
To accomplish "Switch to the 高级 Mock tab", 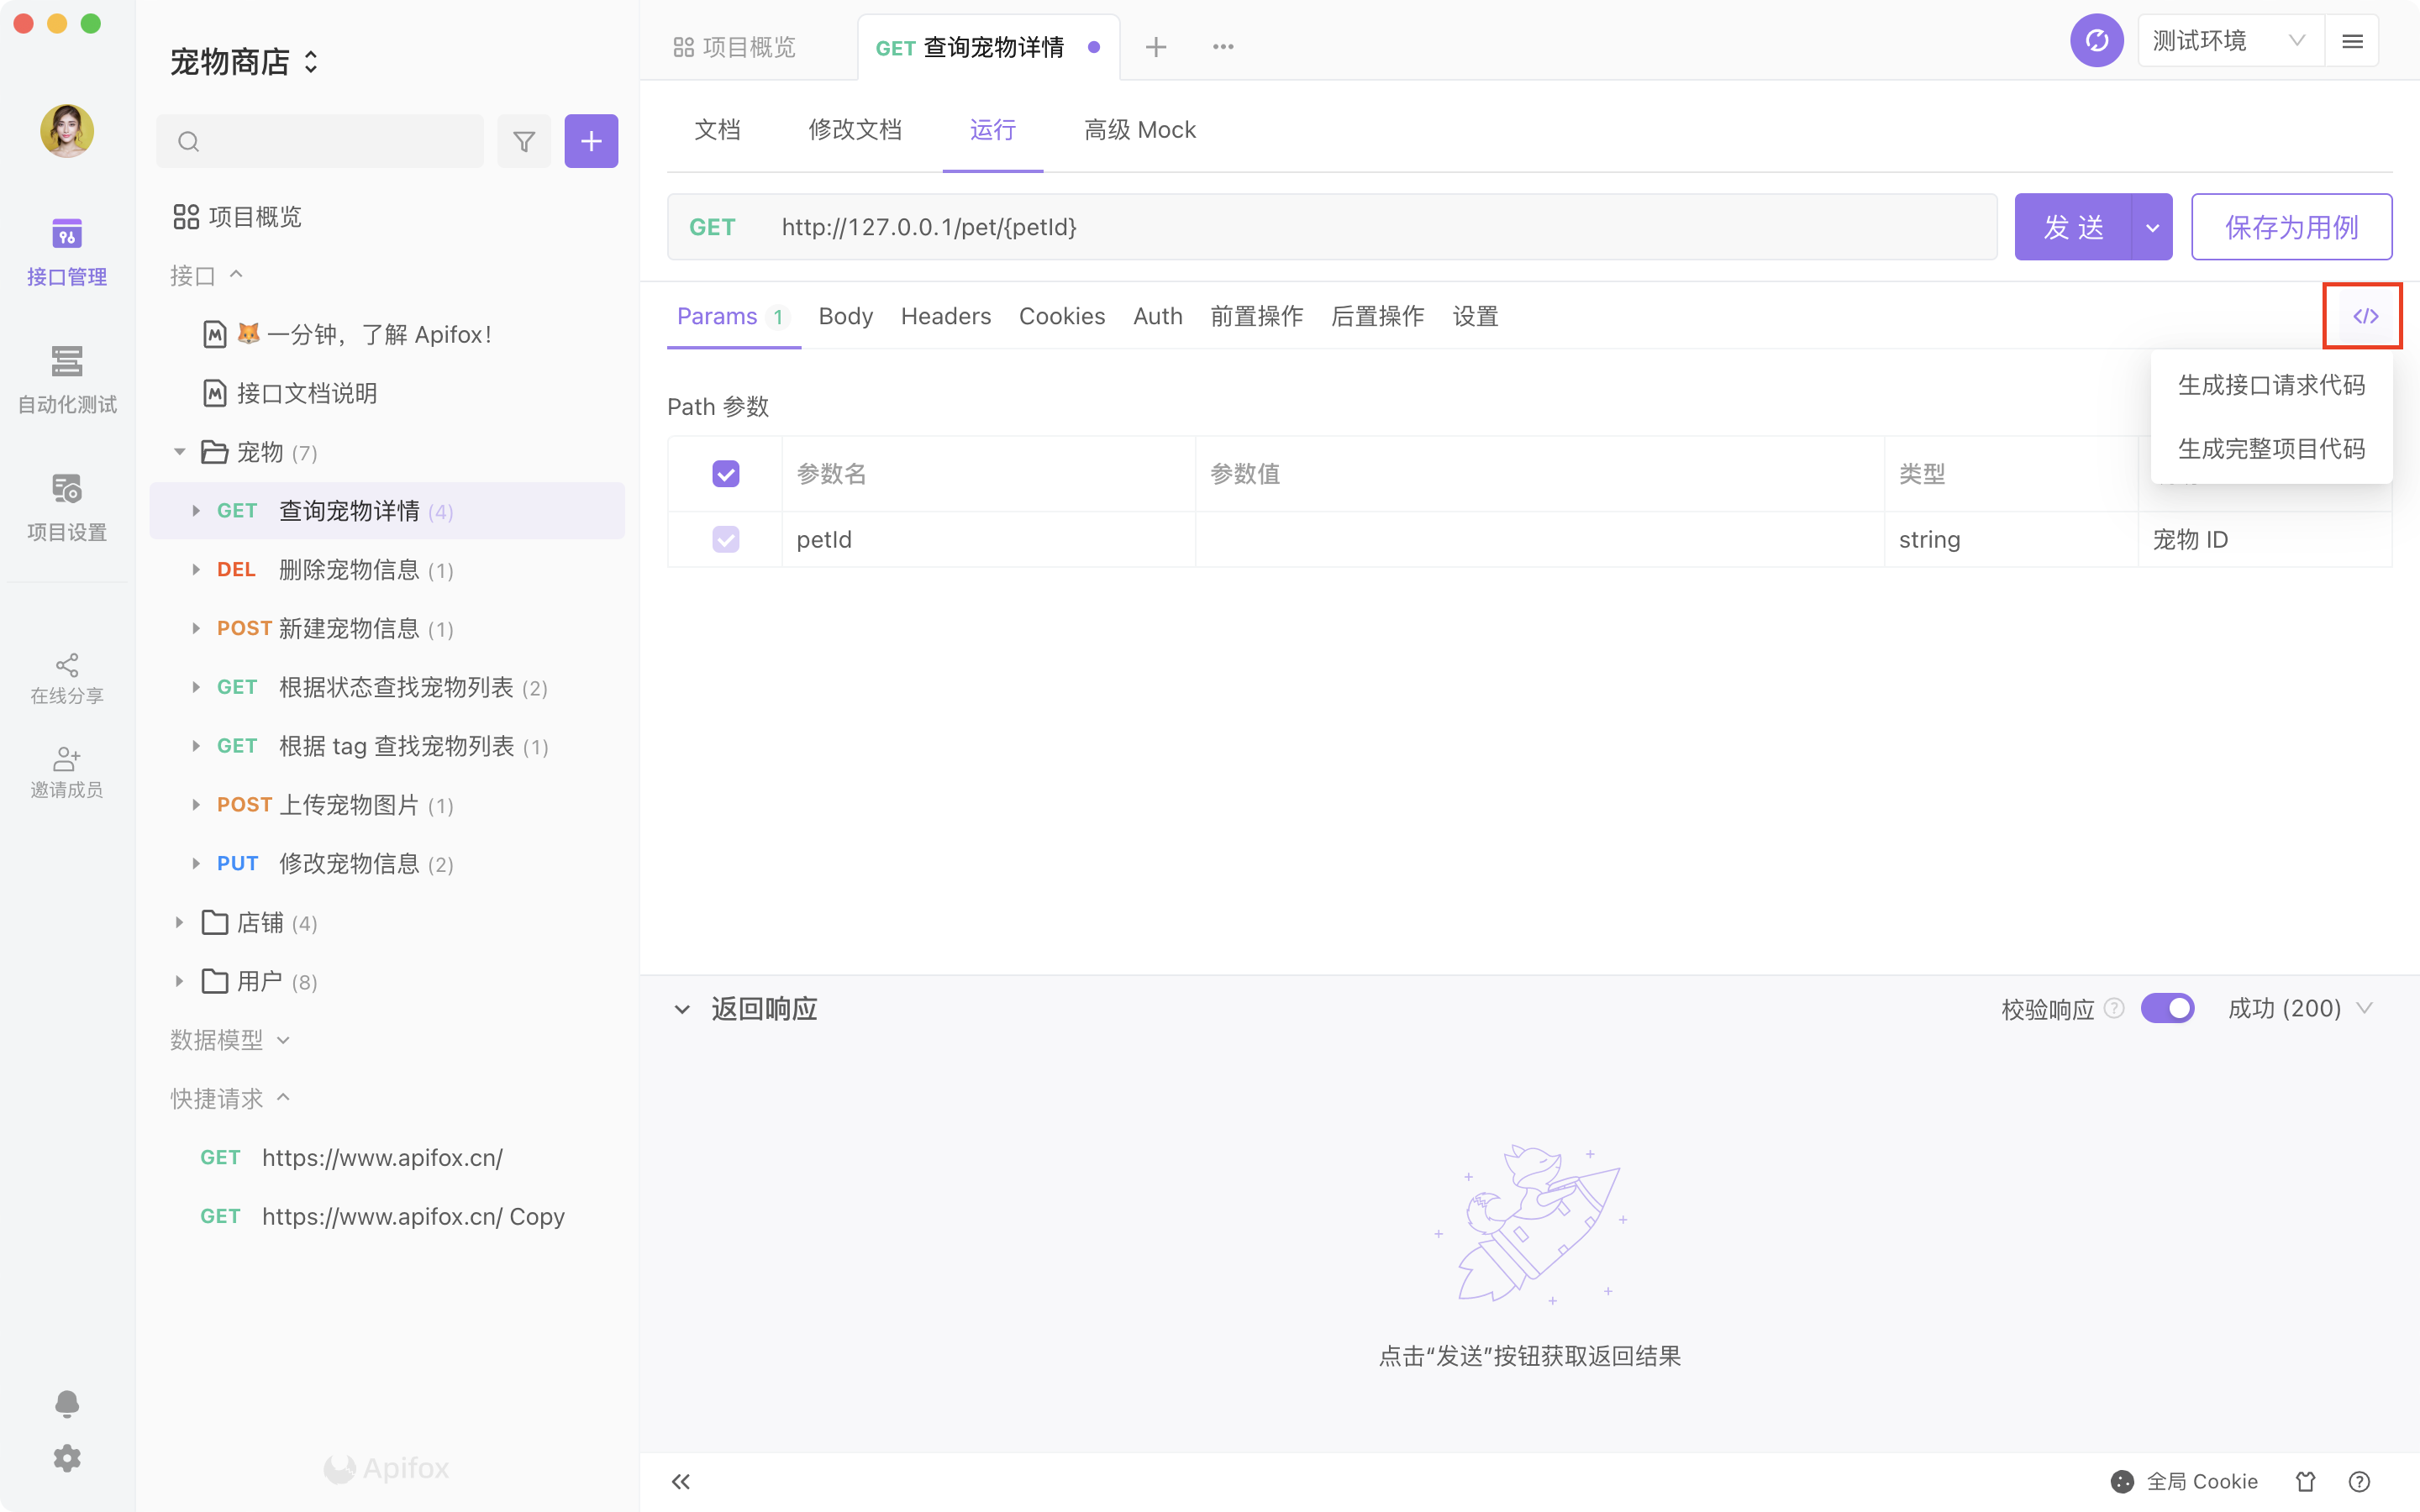I will click(x=1139, y=129).
